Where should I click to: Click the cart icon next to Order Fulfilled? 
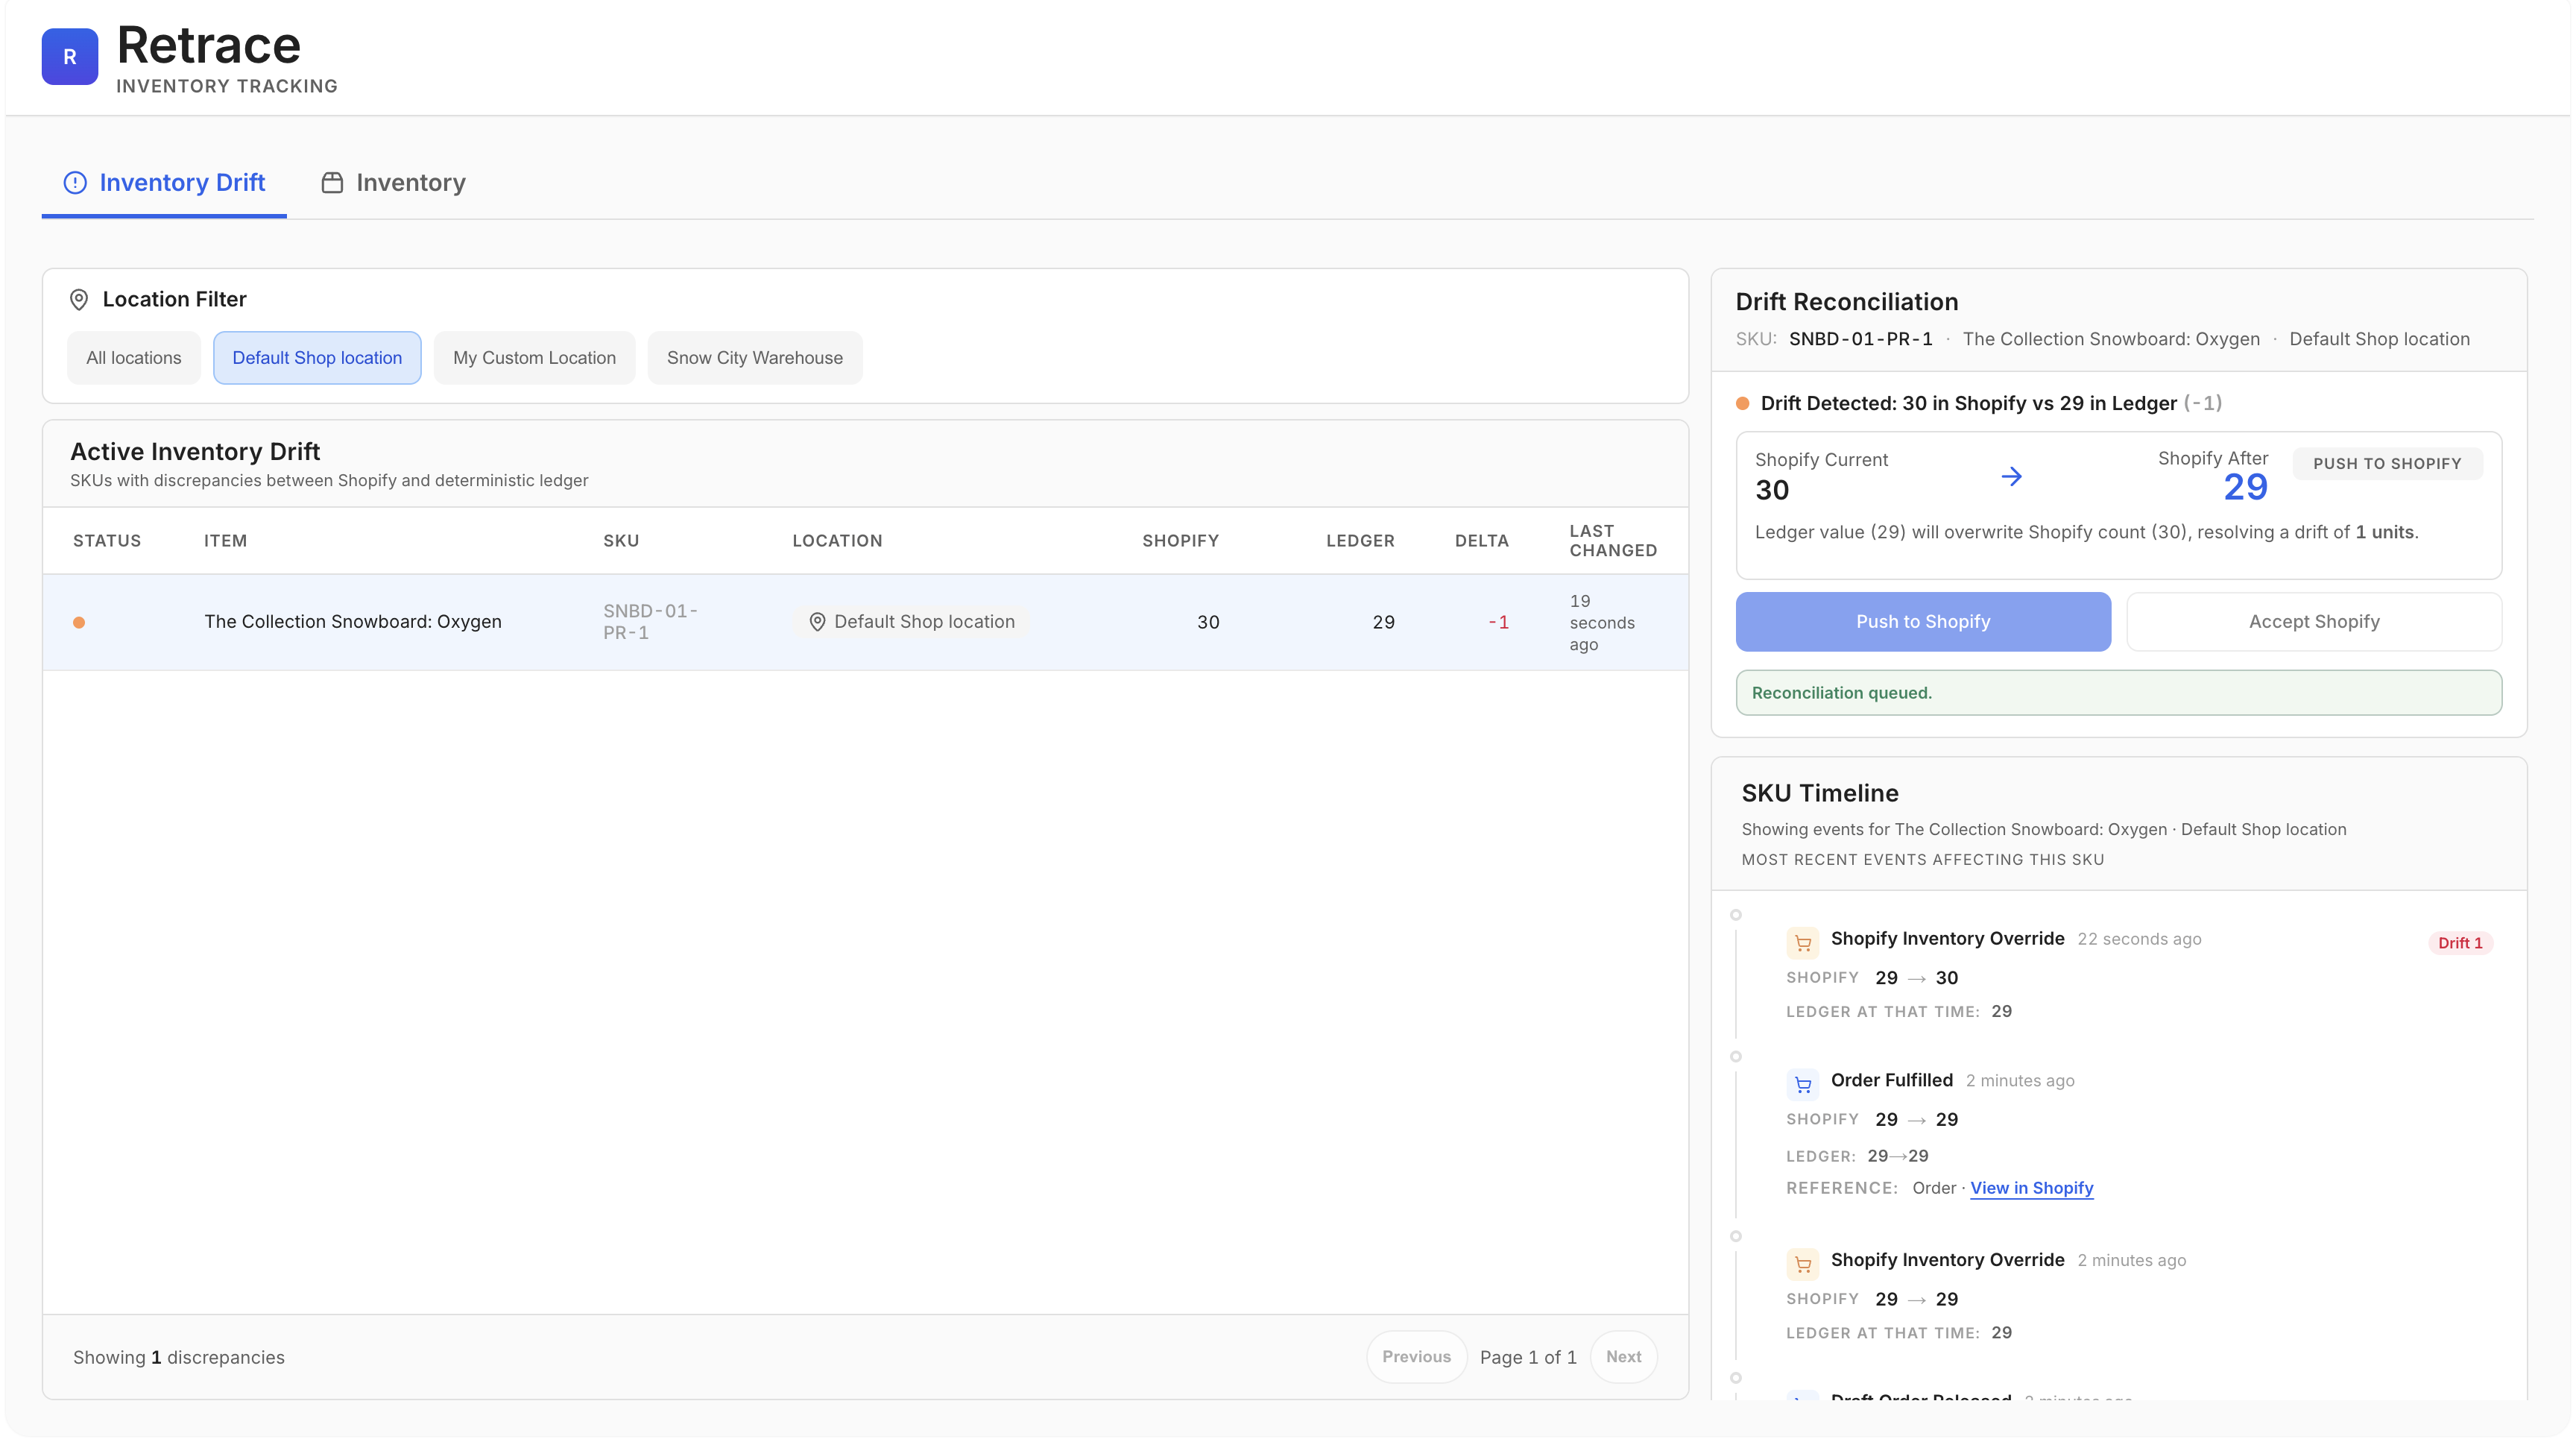pyautogui.click(x=1803, y=1084)
